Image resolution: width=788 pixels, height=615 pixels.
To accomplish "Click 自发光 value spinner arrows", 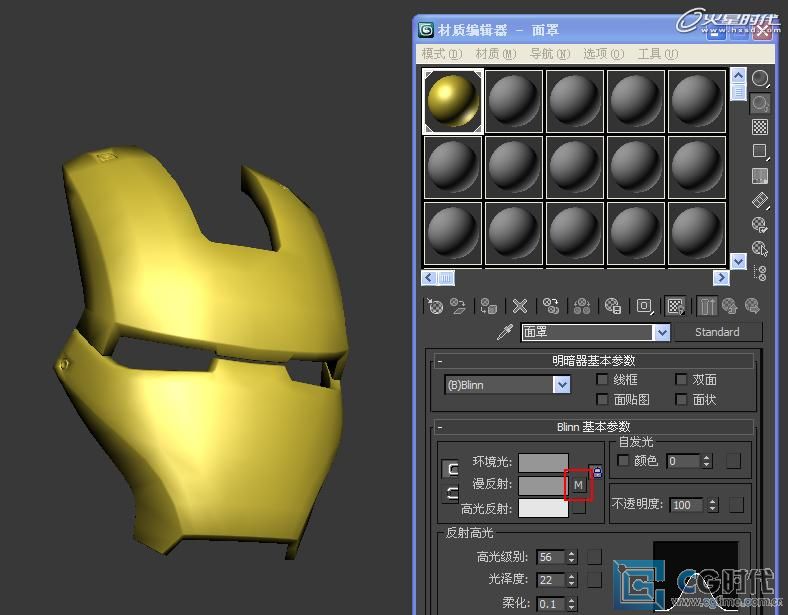I will pyautogui.click(x=707, y=461).
